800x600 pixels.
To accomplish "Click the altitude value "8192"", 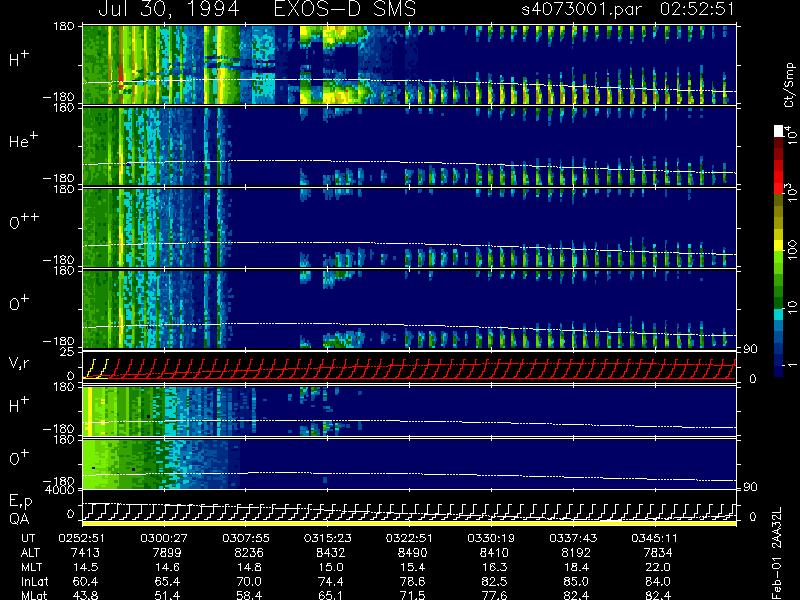I will coord(576,553).
